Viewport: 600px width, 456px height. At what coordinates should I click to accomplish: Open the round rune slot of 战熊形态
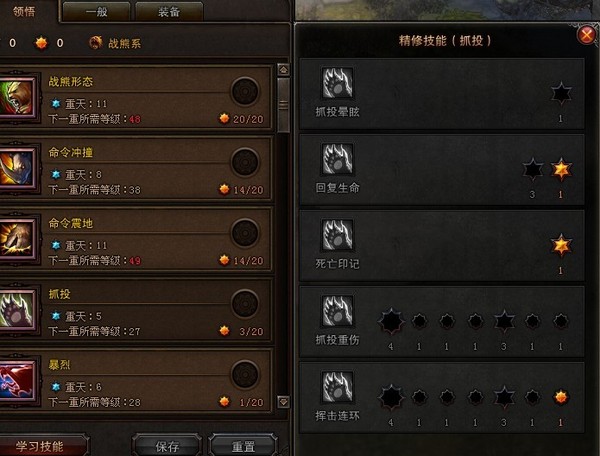pyautogui.click(x=245, y=91)
